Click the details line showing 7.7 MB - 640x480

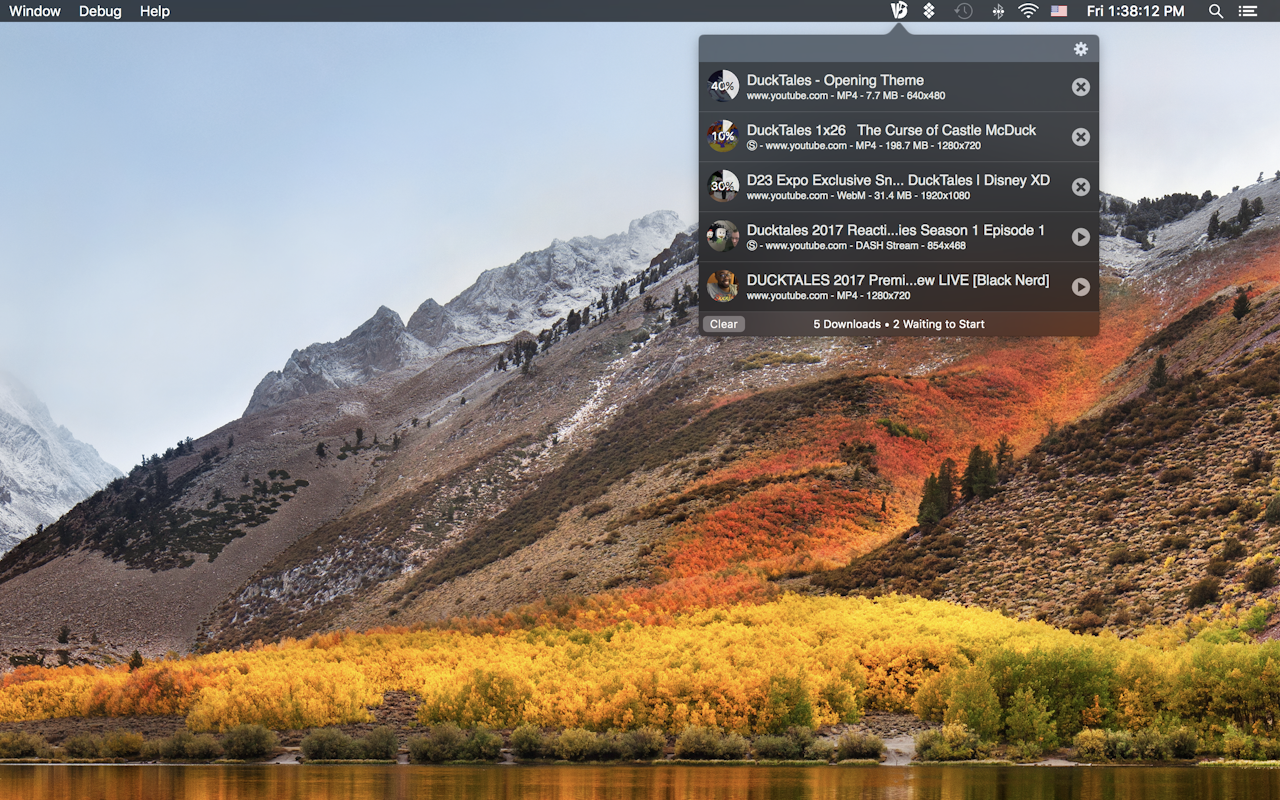[x=846, y=96]
